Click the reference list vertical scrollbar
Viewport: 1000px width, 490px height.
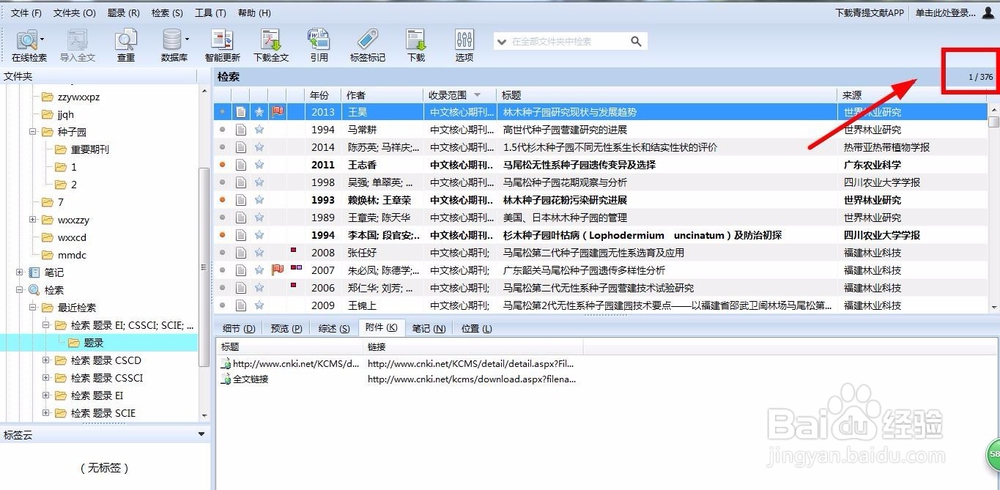[x=994, y=122]
